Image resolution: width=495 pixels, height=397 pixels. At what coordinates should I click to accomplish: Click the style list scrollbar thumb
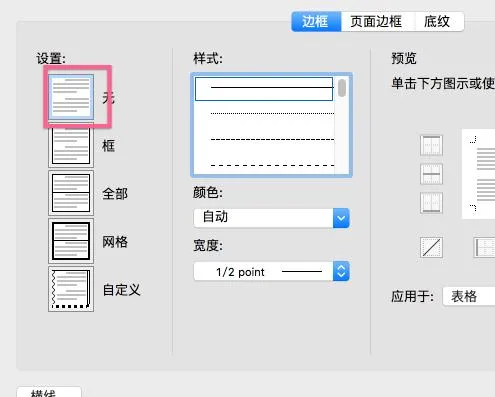pyautogui.click(x=342, y=88)
